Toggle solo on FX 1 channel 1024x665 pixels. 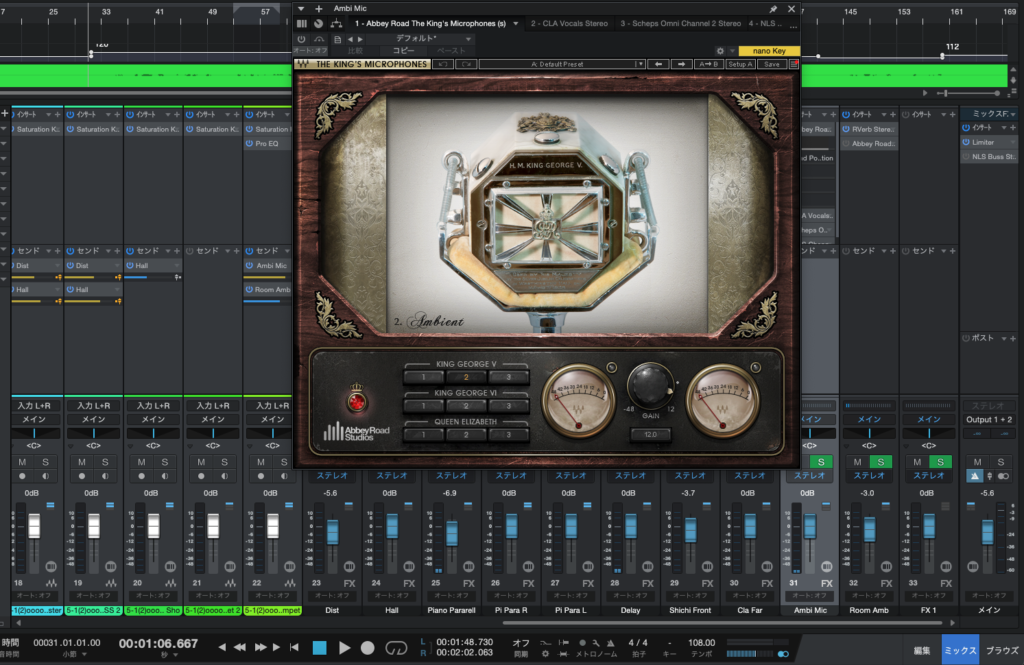[940, 462]
